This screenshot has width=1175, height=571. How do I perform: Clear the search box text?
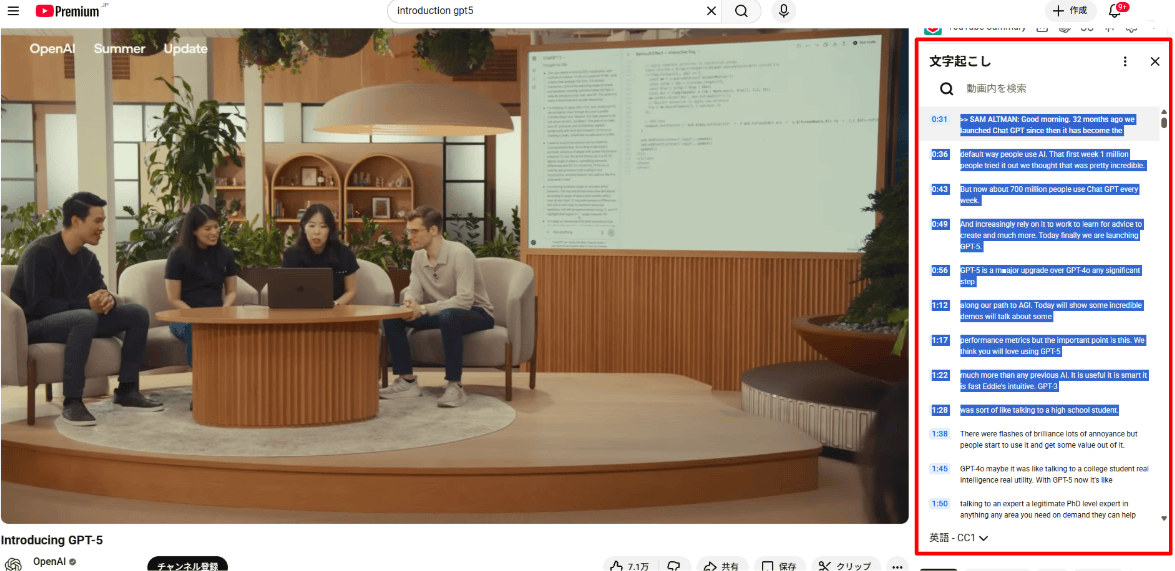click(711, 11)
